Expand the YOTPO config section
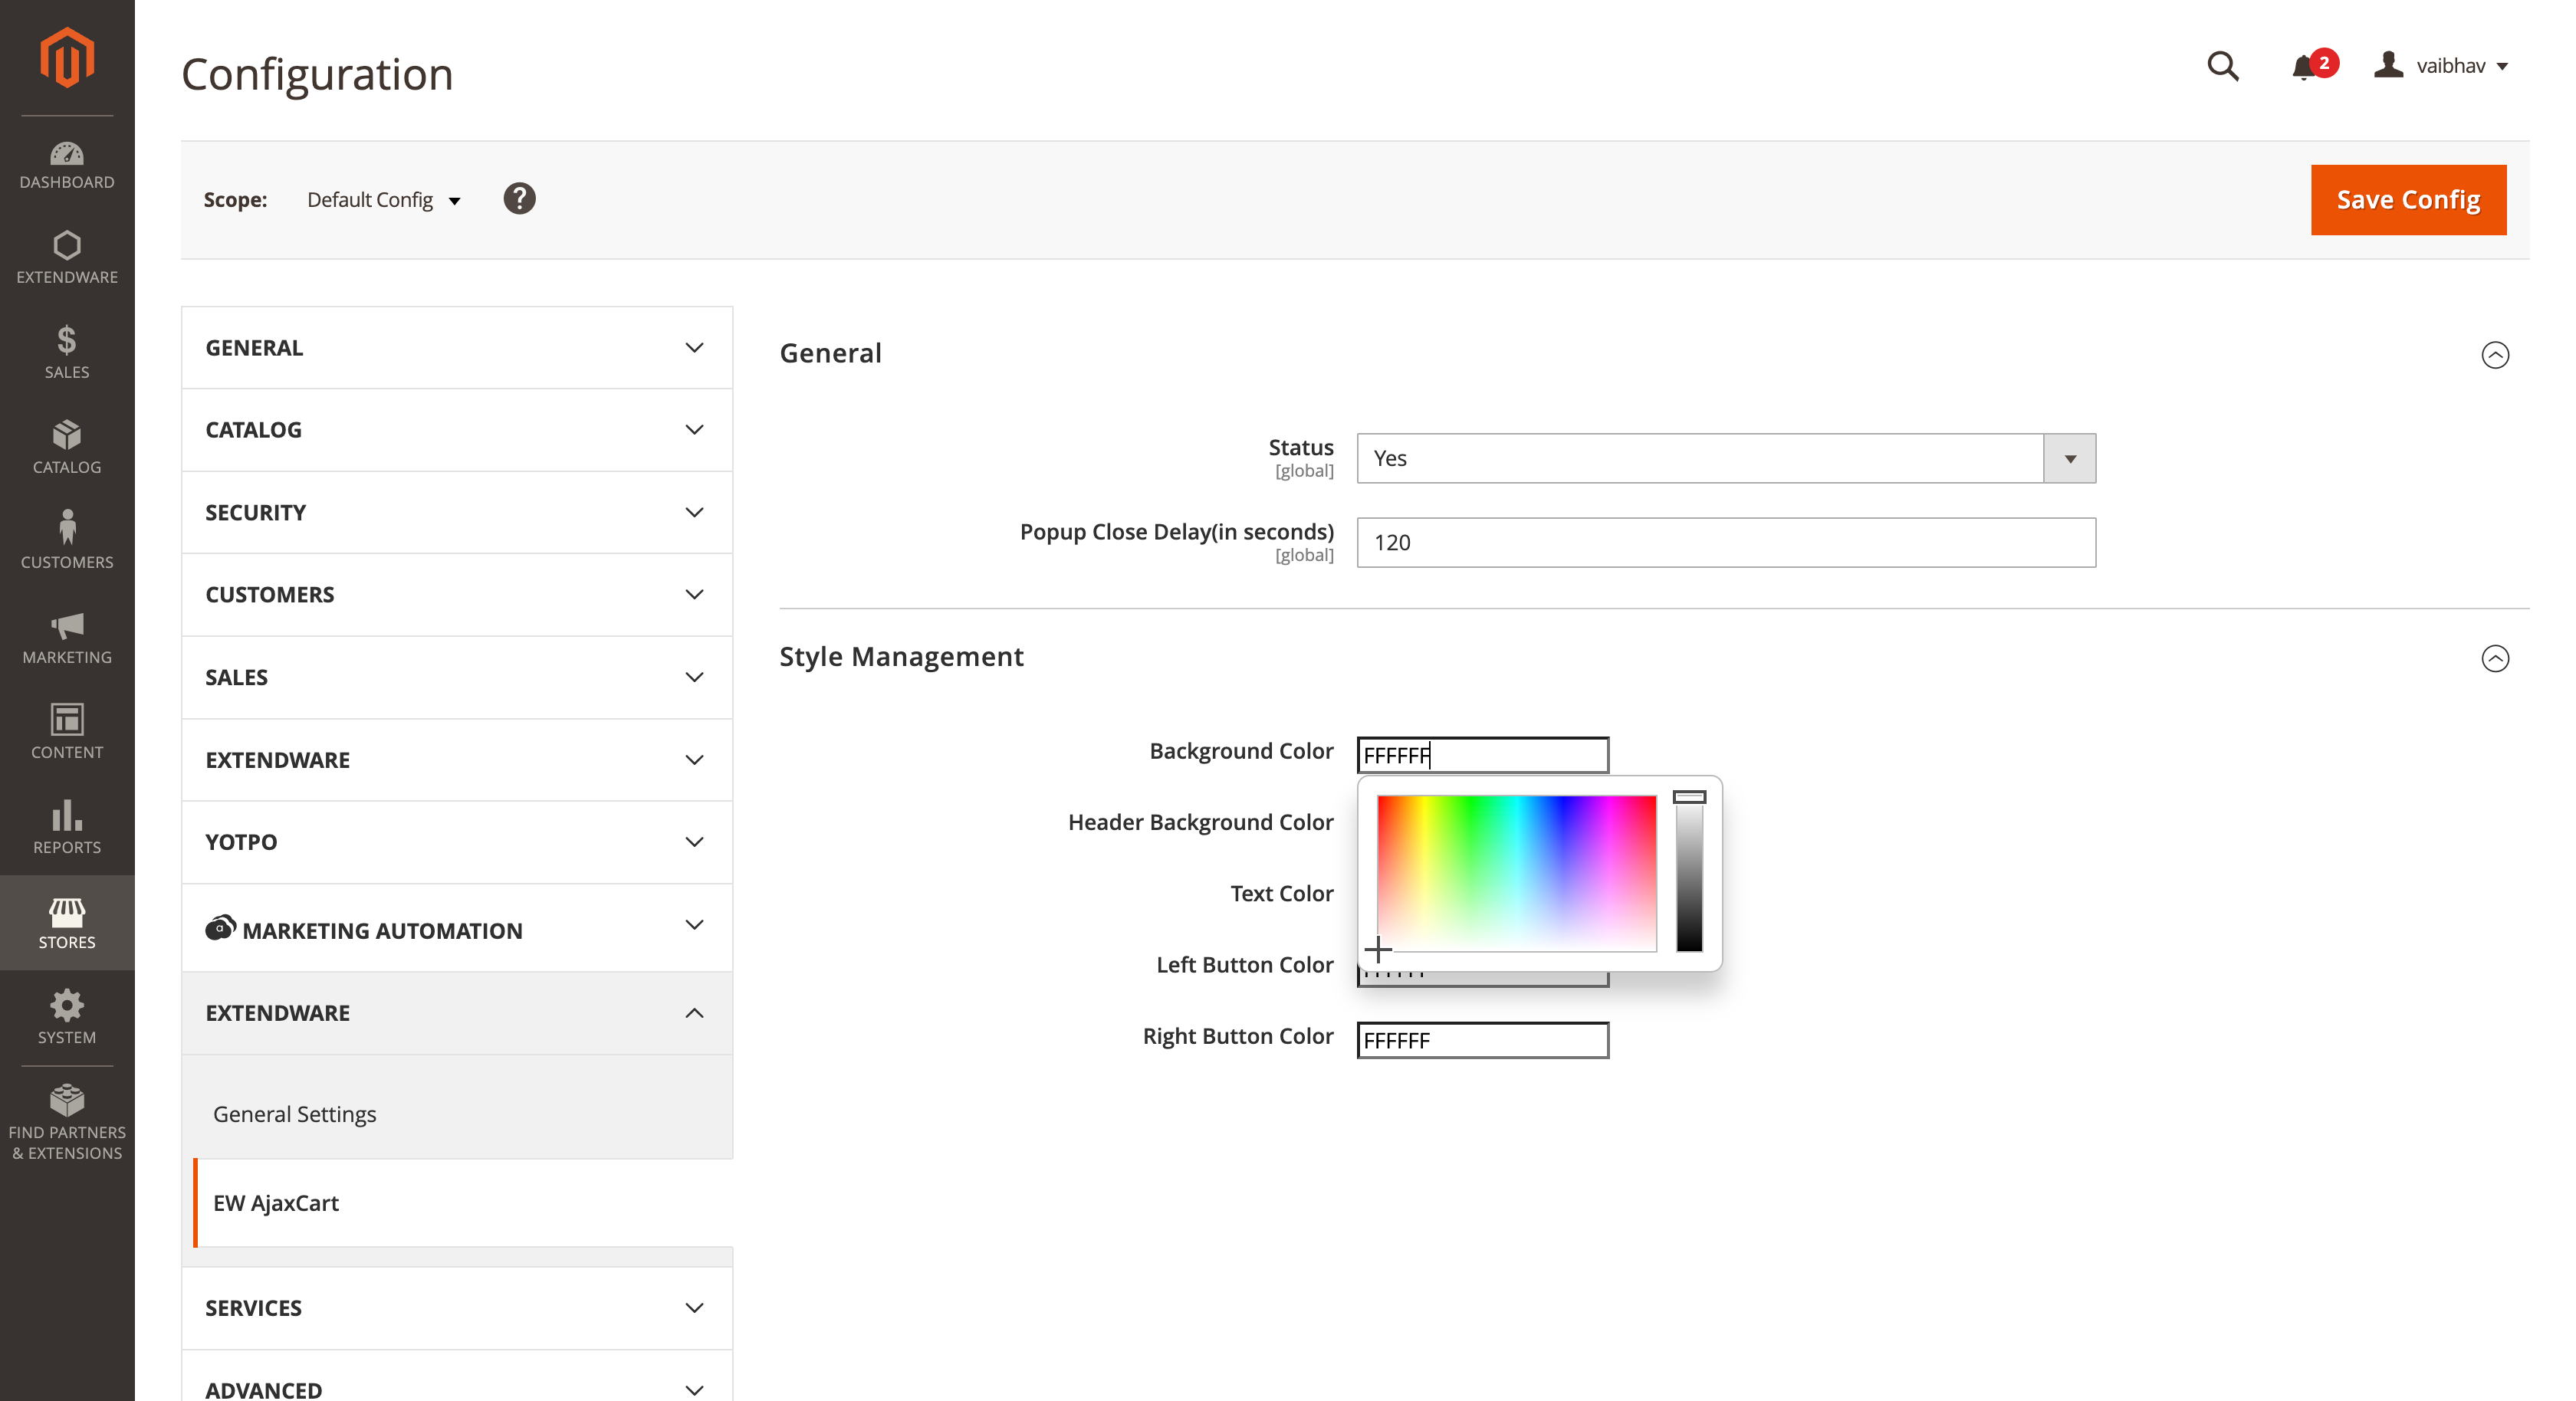The width and height of the screenshot is (2576, 1401). [x=457, y=841]
